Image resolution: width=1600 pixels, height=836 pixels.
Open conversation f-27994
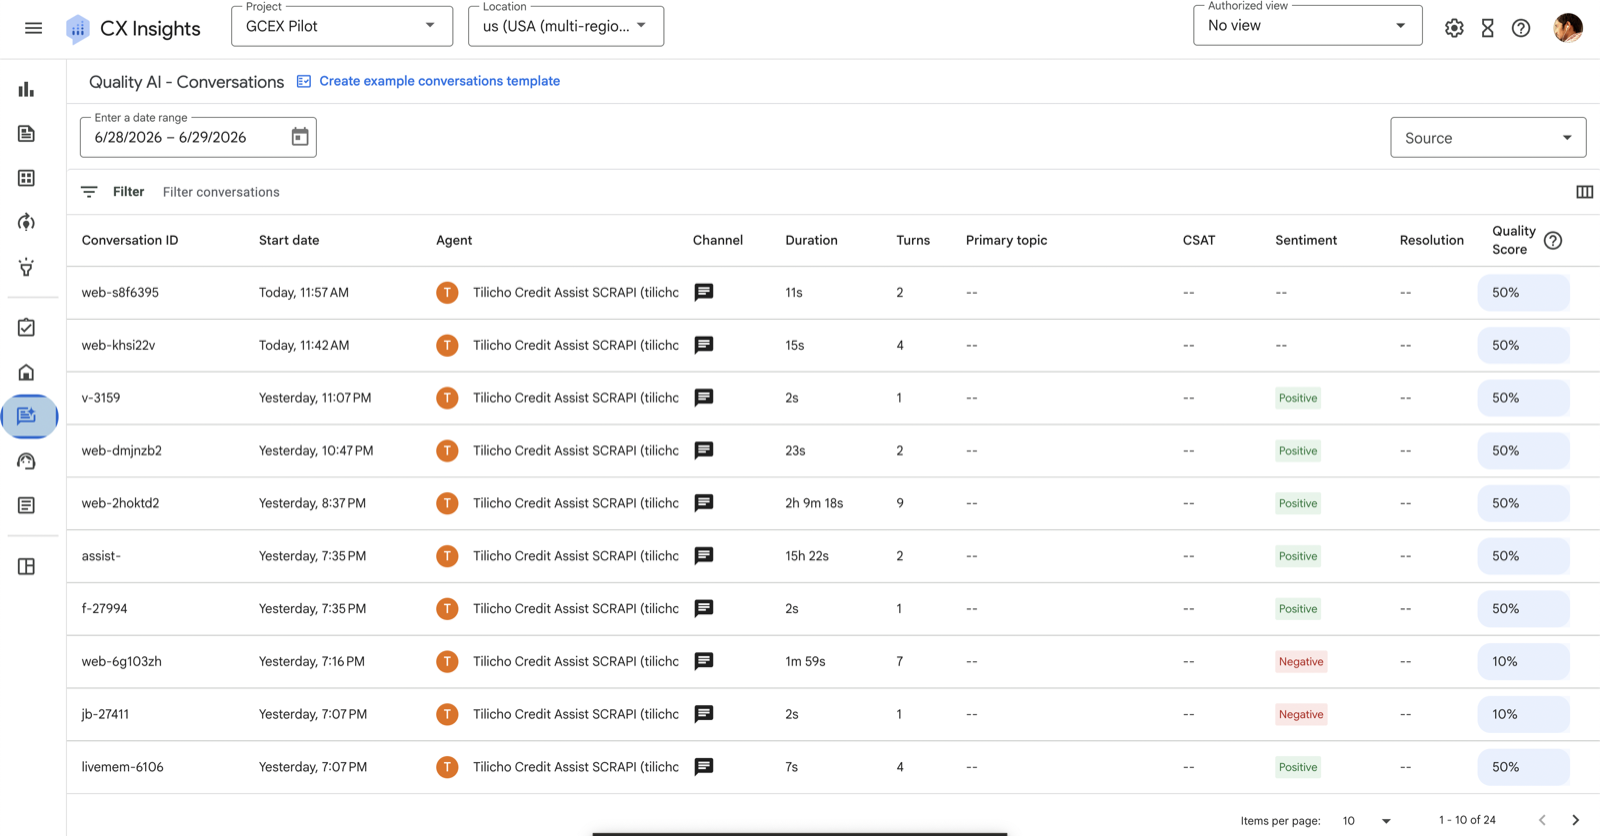tap(104, 609)
